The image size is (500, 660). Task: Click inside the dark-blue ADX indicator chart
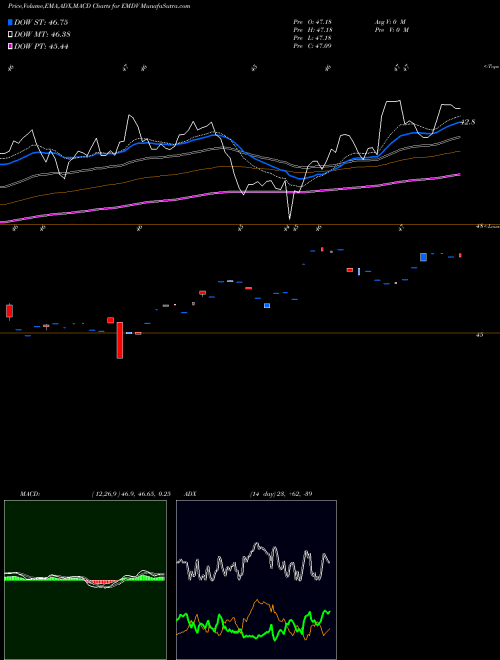tap(256, 580)
